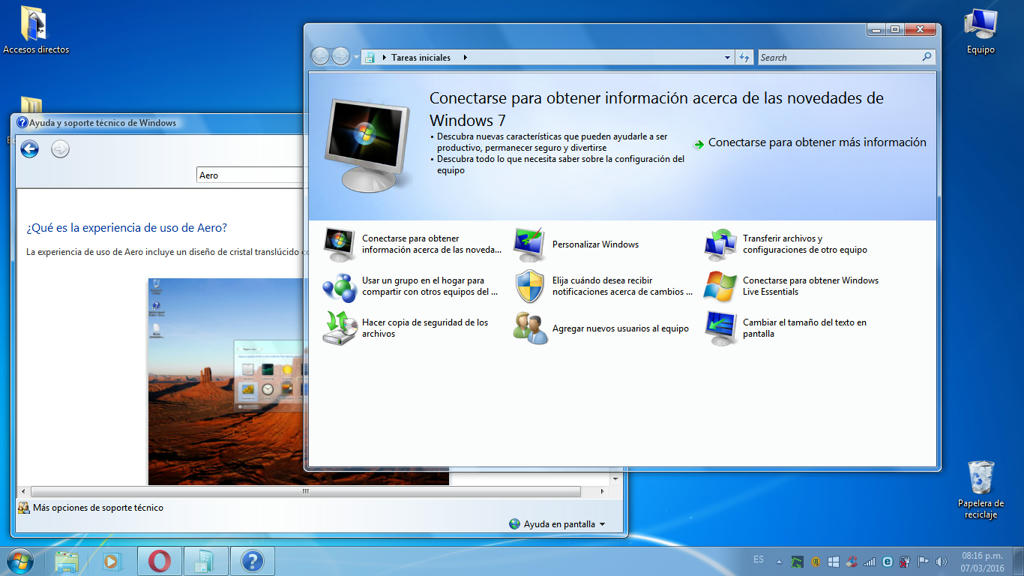1024x576 pixels.
Task: Open 'Usar un grupo en el hogar' icon
Action: (x=339, y=286)
